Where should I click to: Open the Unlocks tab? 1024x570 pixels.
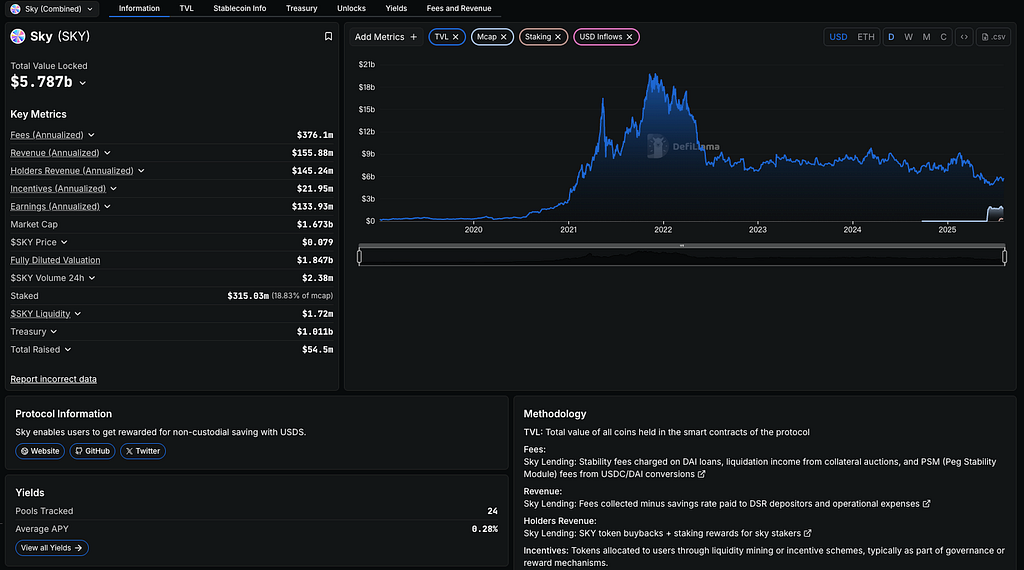[x=351, y=8]
